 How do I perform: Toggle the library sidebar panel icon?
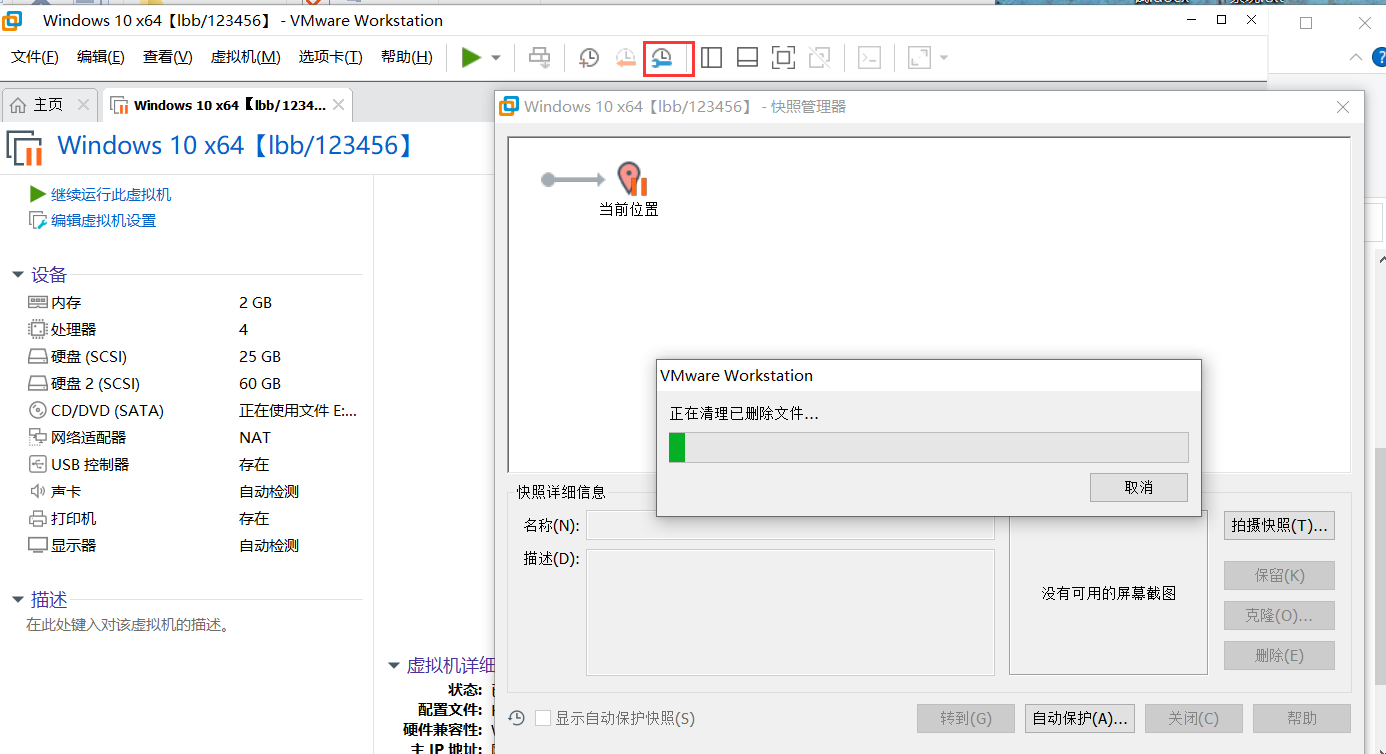click(x=711, y=58)
